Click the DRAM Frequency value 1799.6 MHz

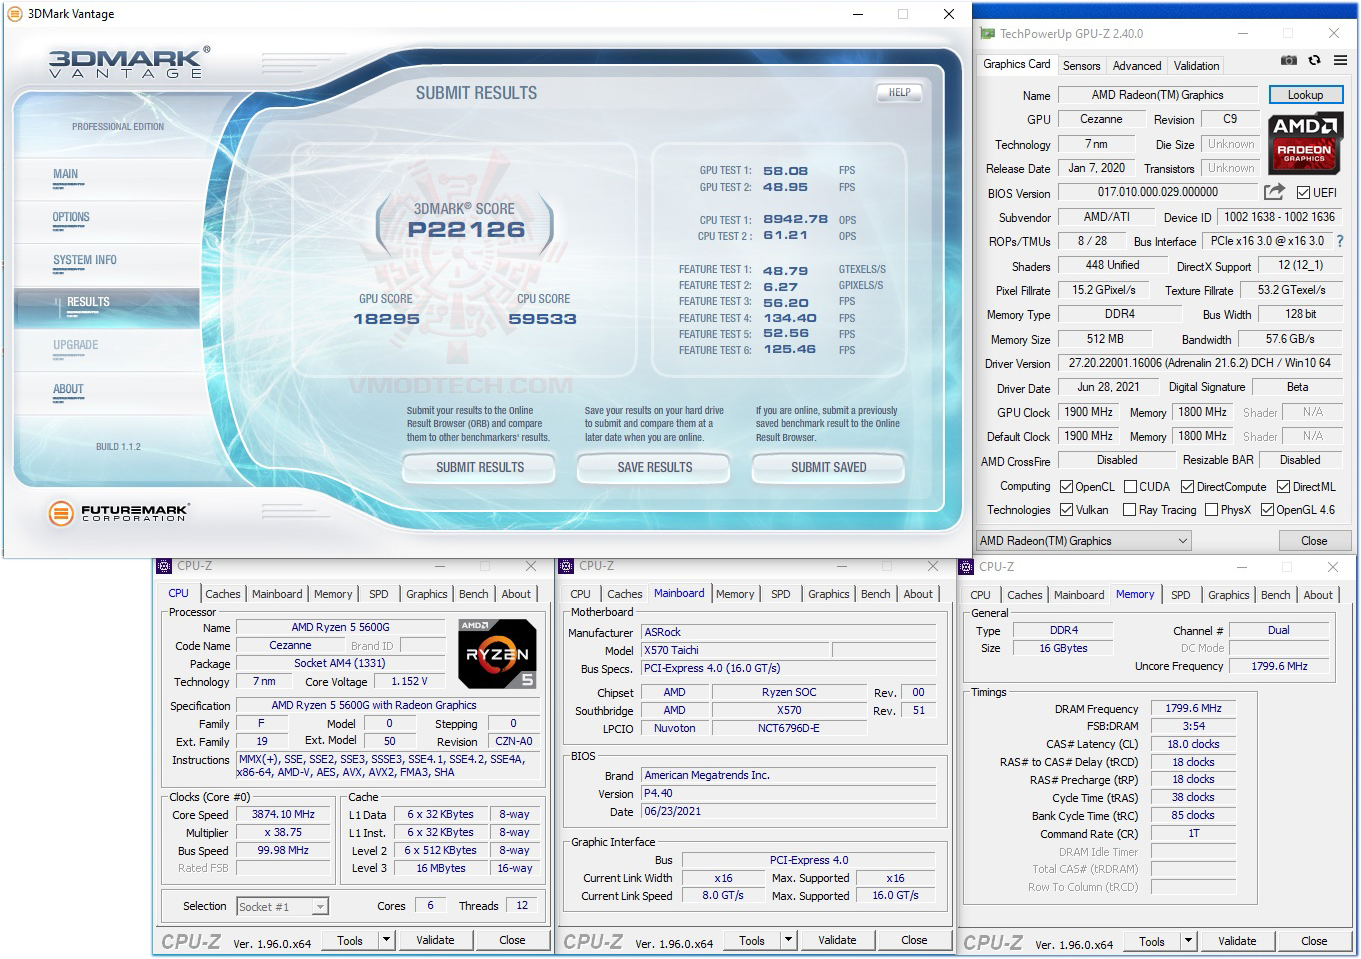1193,708
